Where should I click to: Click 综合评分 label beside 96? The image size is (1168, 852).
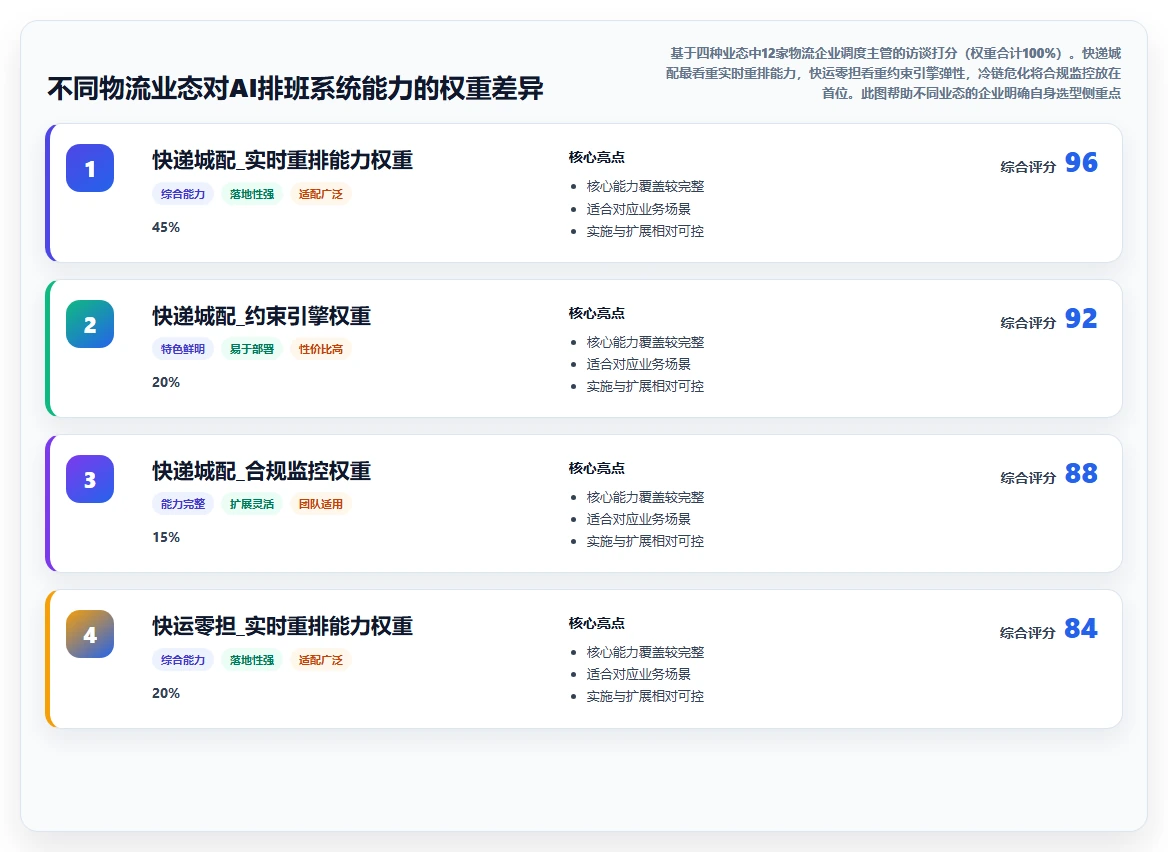coord(1028,167)
